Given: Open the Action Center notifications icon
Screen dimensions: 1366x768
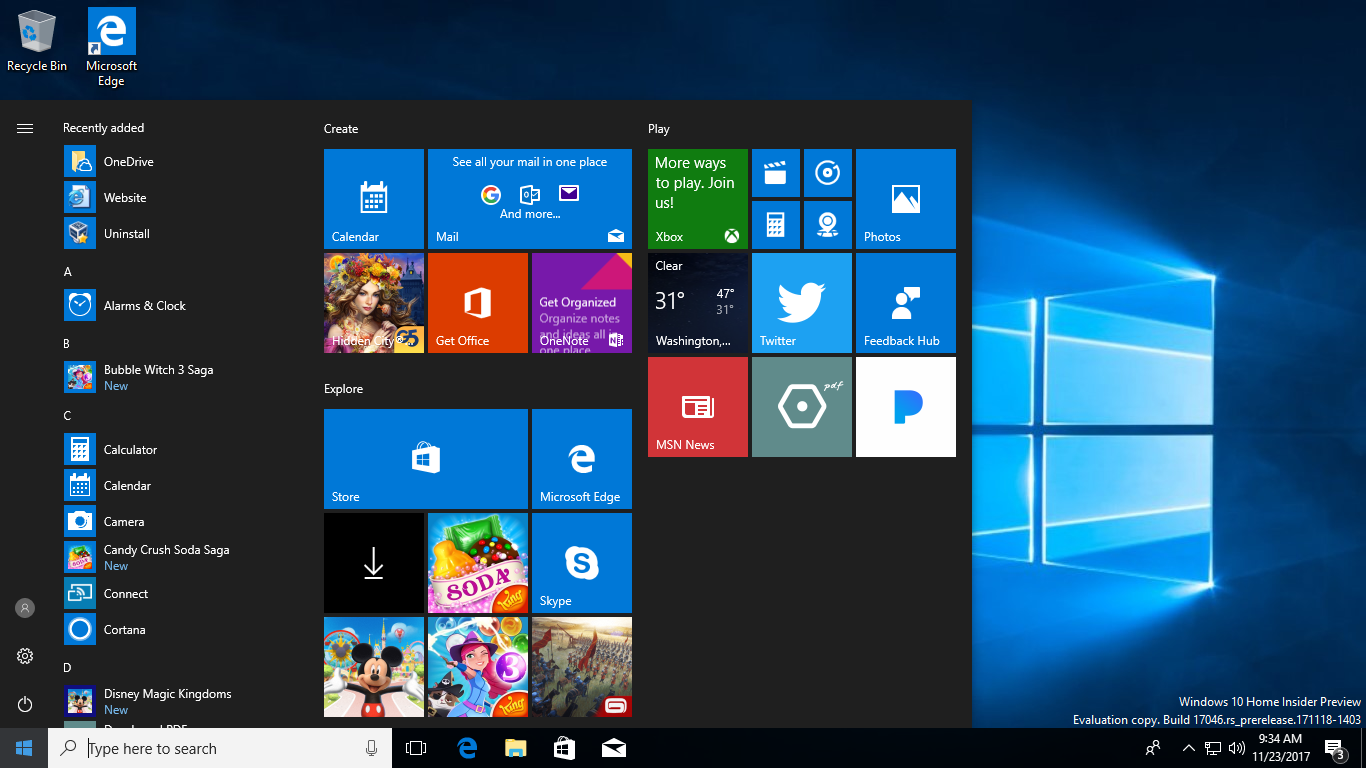Looking at the screenshot, I should point(1334,748).
